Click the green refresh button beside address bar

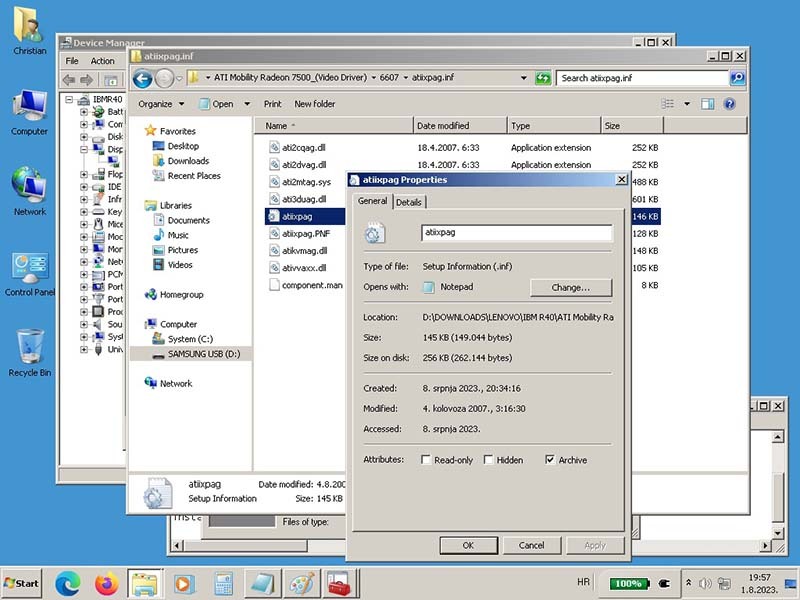click(543, 78)
